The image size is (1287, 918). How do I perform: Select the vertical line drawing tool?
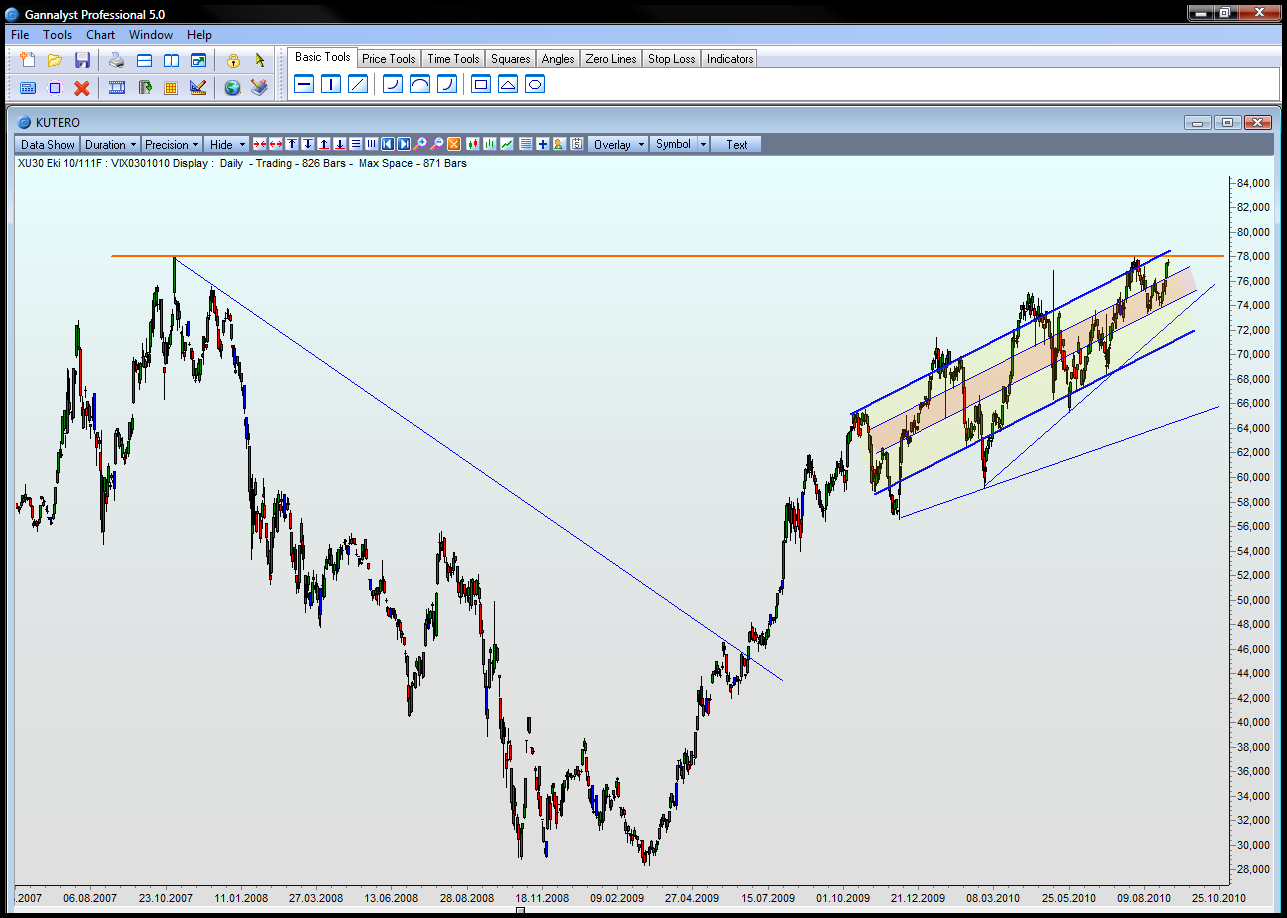pyautogui.click(x=331, y=84)
